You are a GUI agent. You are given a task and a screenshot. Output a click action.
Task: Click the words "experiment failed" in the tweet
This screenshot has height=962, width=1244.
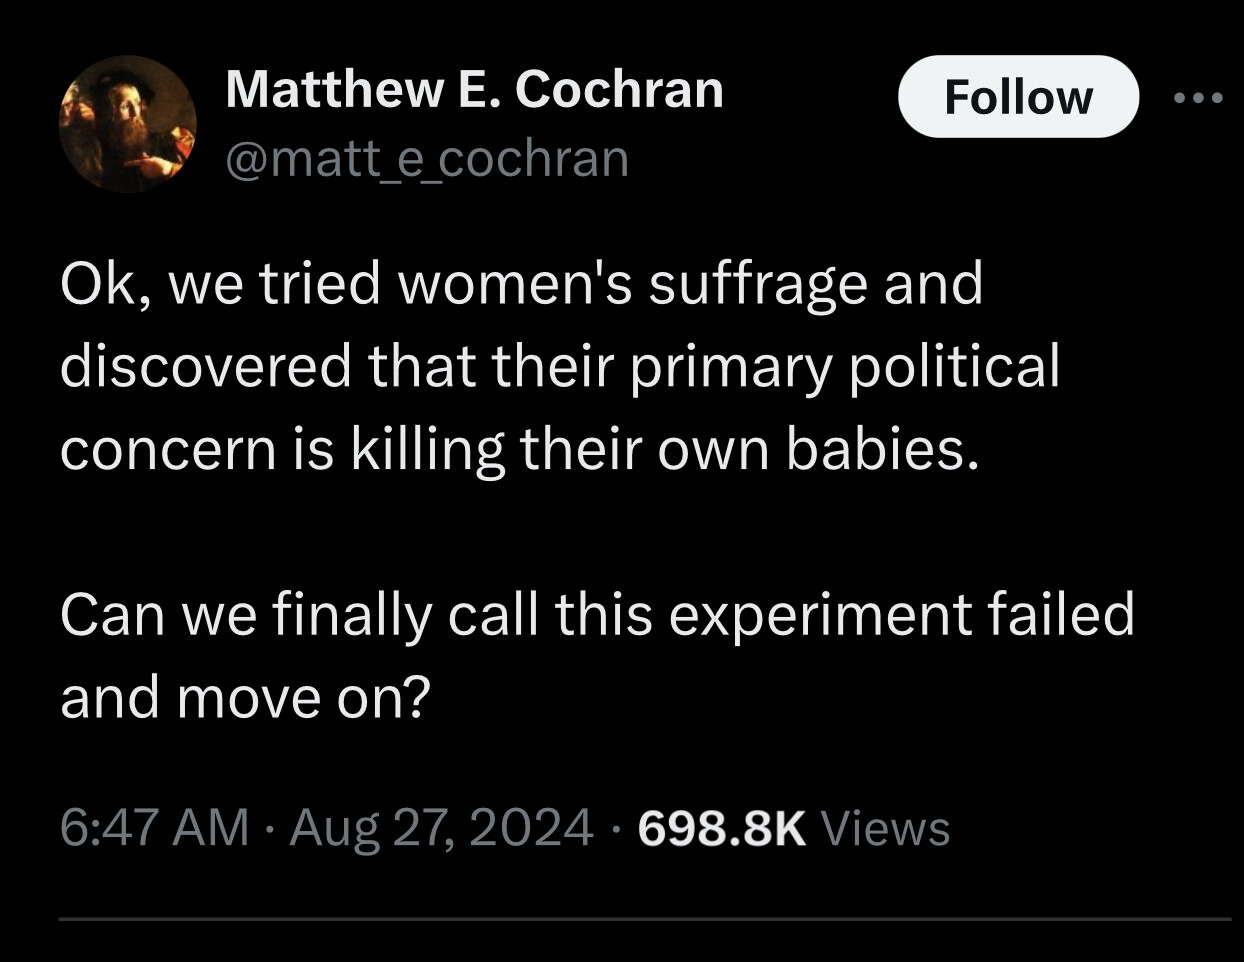pyautogui.click(x=901, y=614)
